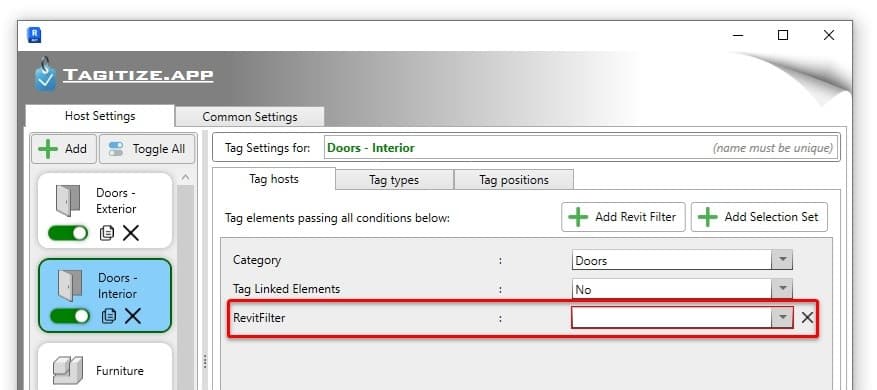The image size is (877, 390).
Task: Click the Add Selection Set button
Action: tap(759, 217)
